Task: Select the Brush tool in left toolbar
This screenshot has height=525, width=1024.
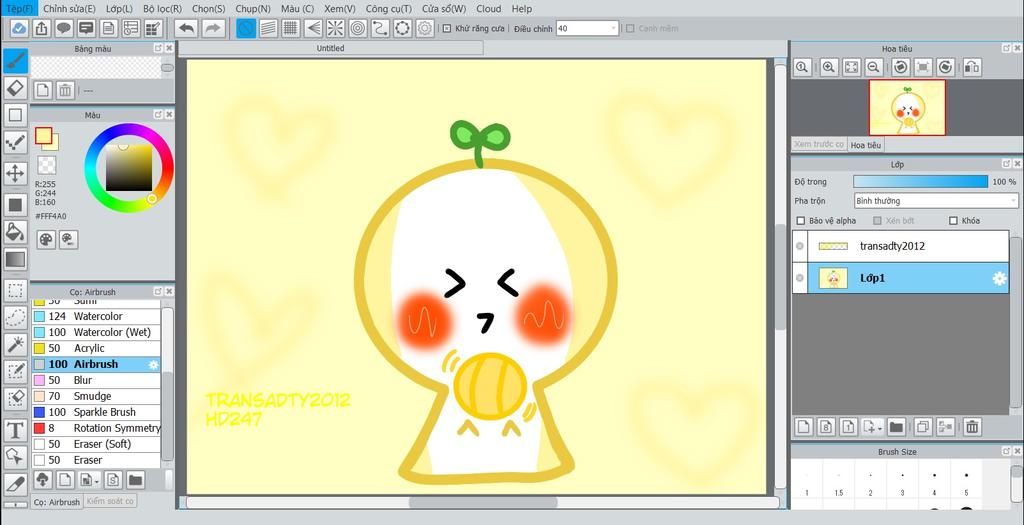Action: point(16,61)
